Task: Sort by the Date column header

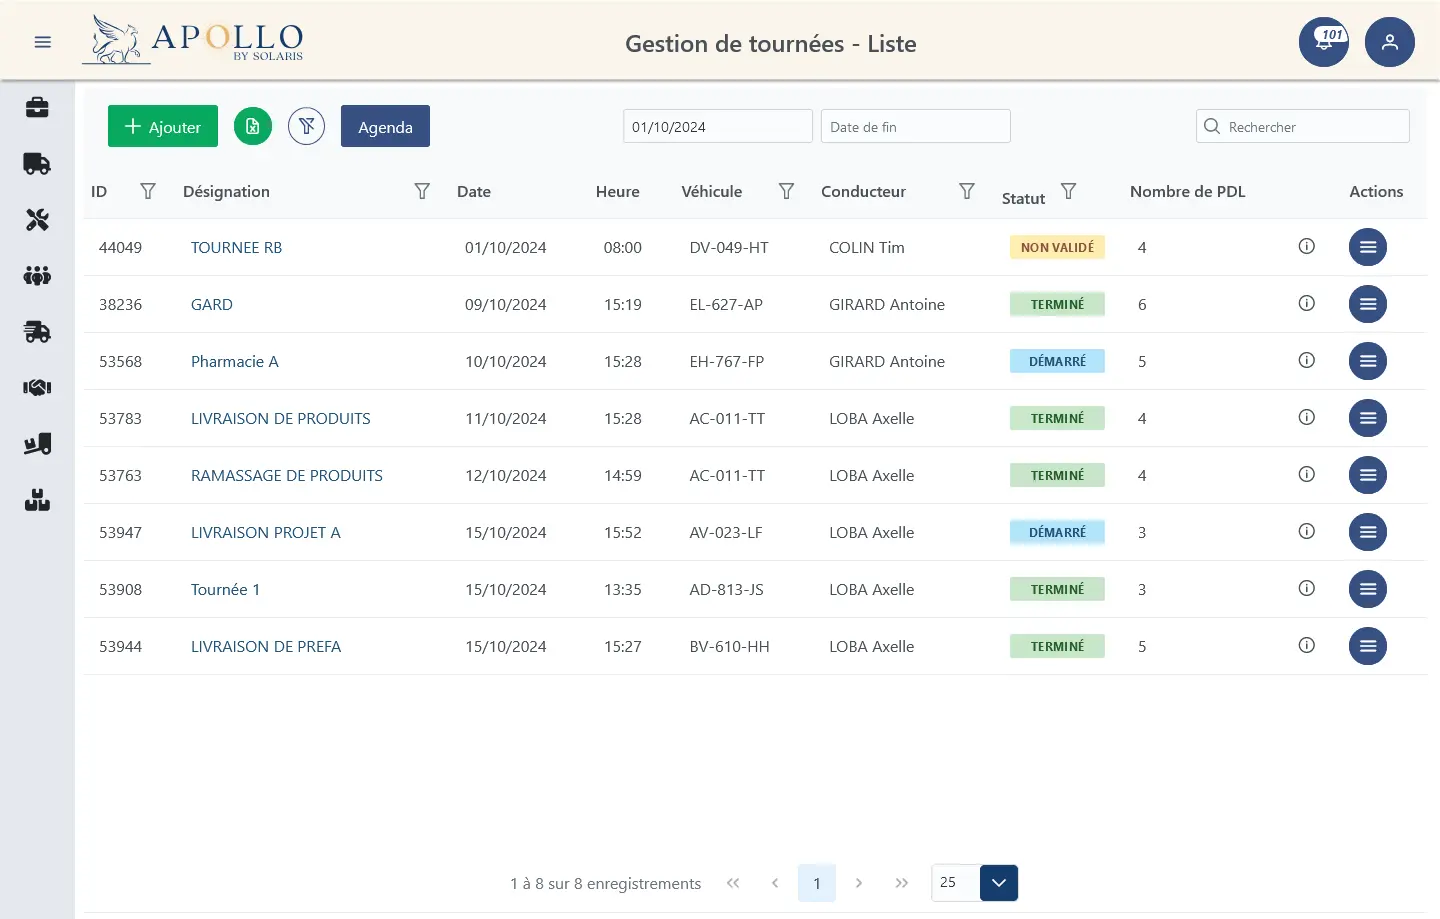Action: 474,191
